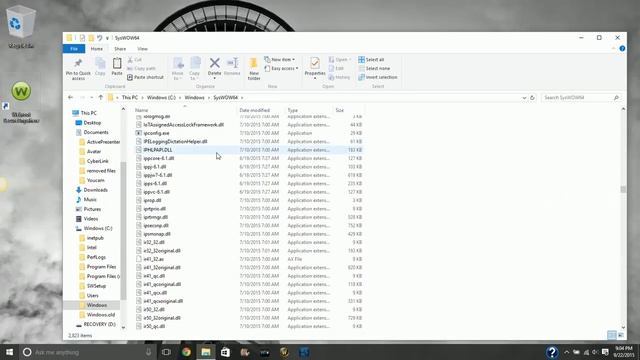Viewport: 640px width, 360px height.
Task: Select the IPHLPAPI.DLL file
Action: pyautogui.click(x=158, y=150)
